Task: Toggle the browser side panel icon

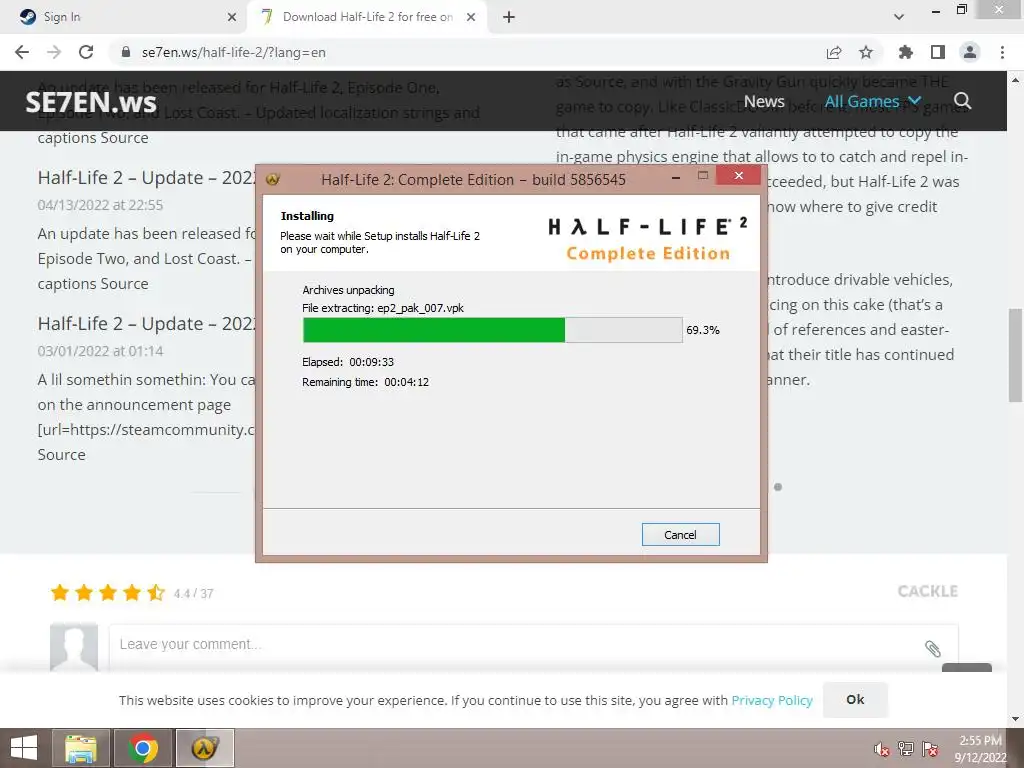Action: tap(938, 52)
